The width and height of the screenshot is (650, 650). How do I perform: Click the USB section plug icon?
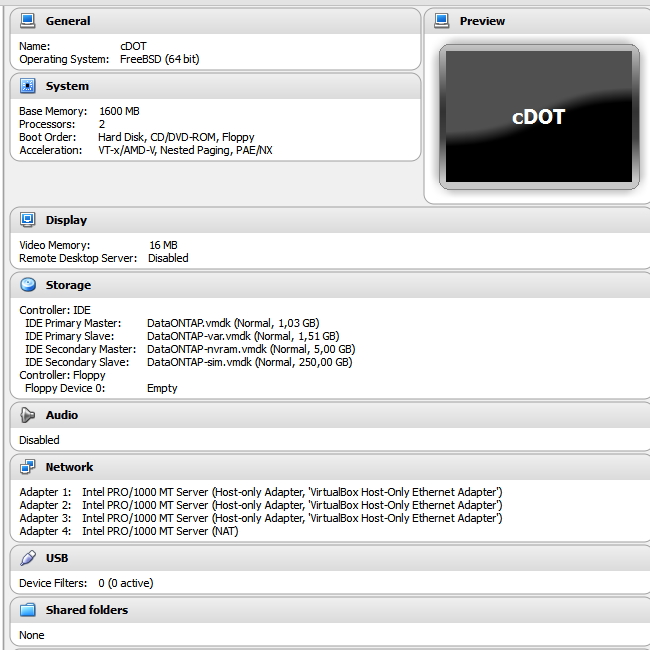click(28, 558)
